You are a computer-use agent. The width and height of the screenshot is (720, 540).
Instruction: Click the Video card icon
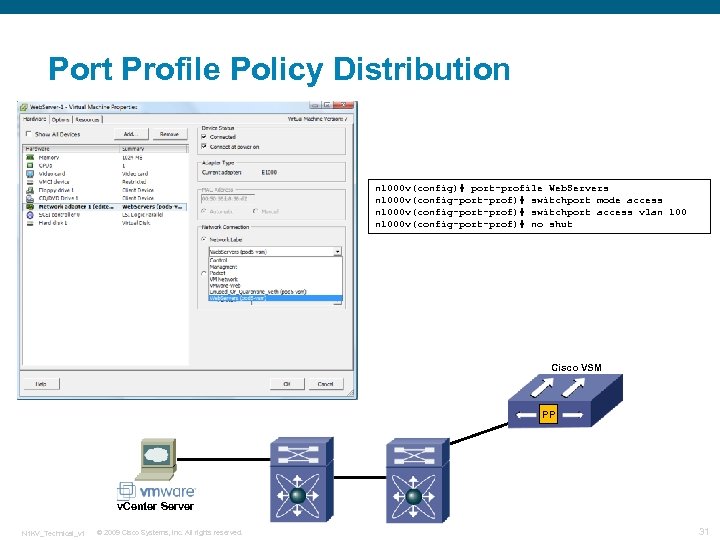(30, 174)
